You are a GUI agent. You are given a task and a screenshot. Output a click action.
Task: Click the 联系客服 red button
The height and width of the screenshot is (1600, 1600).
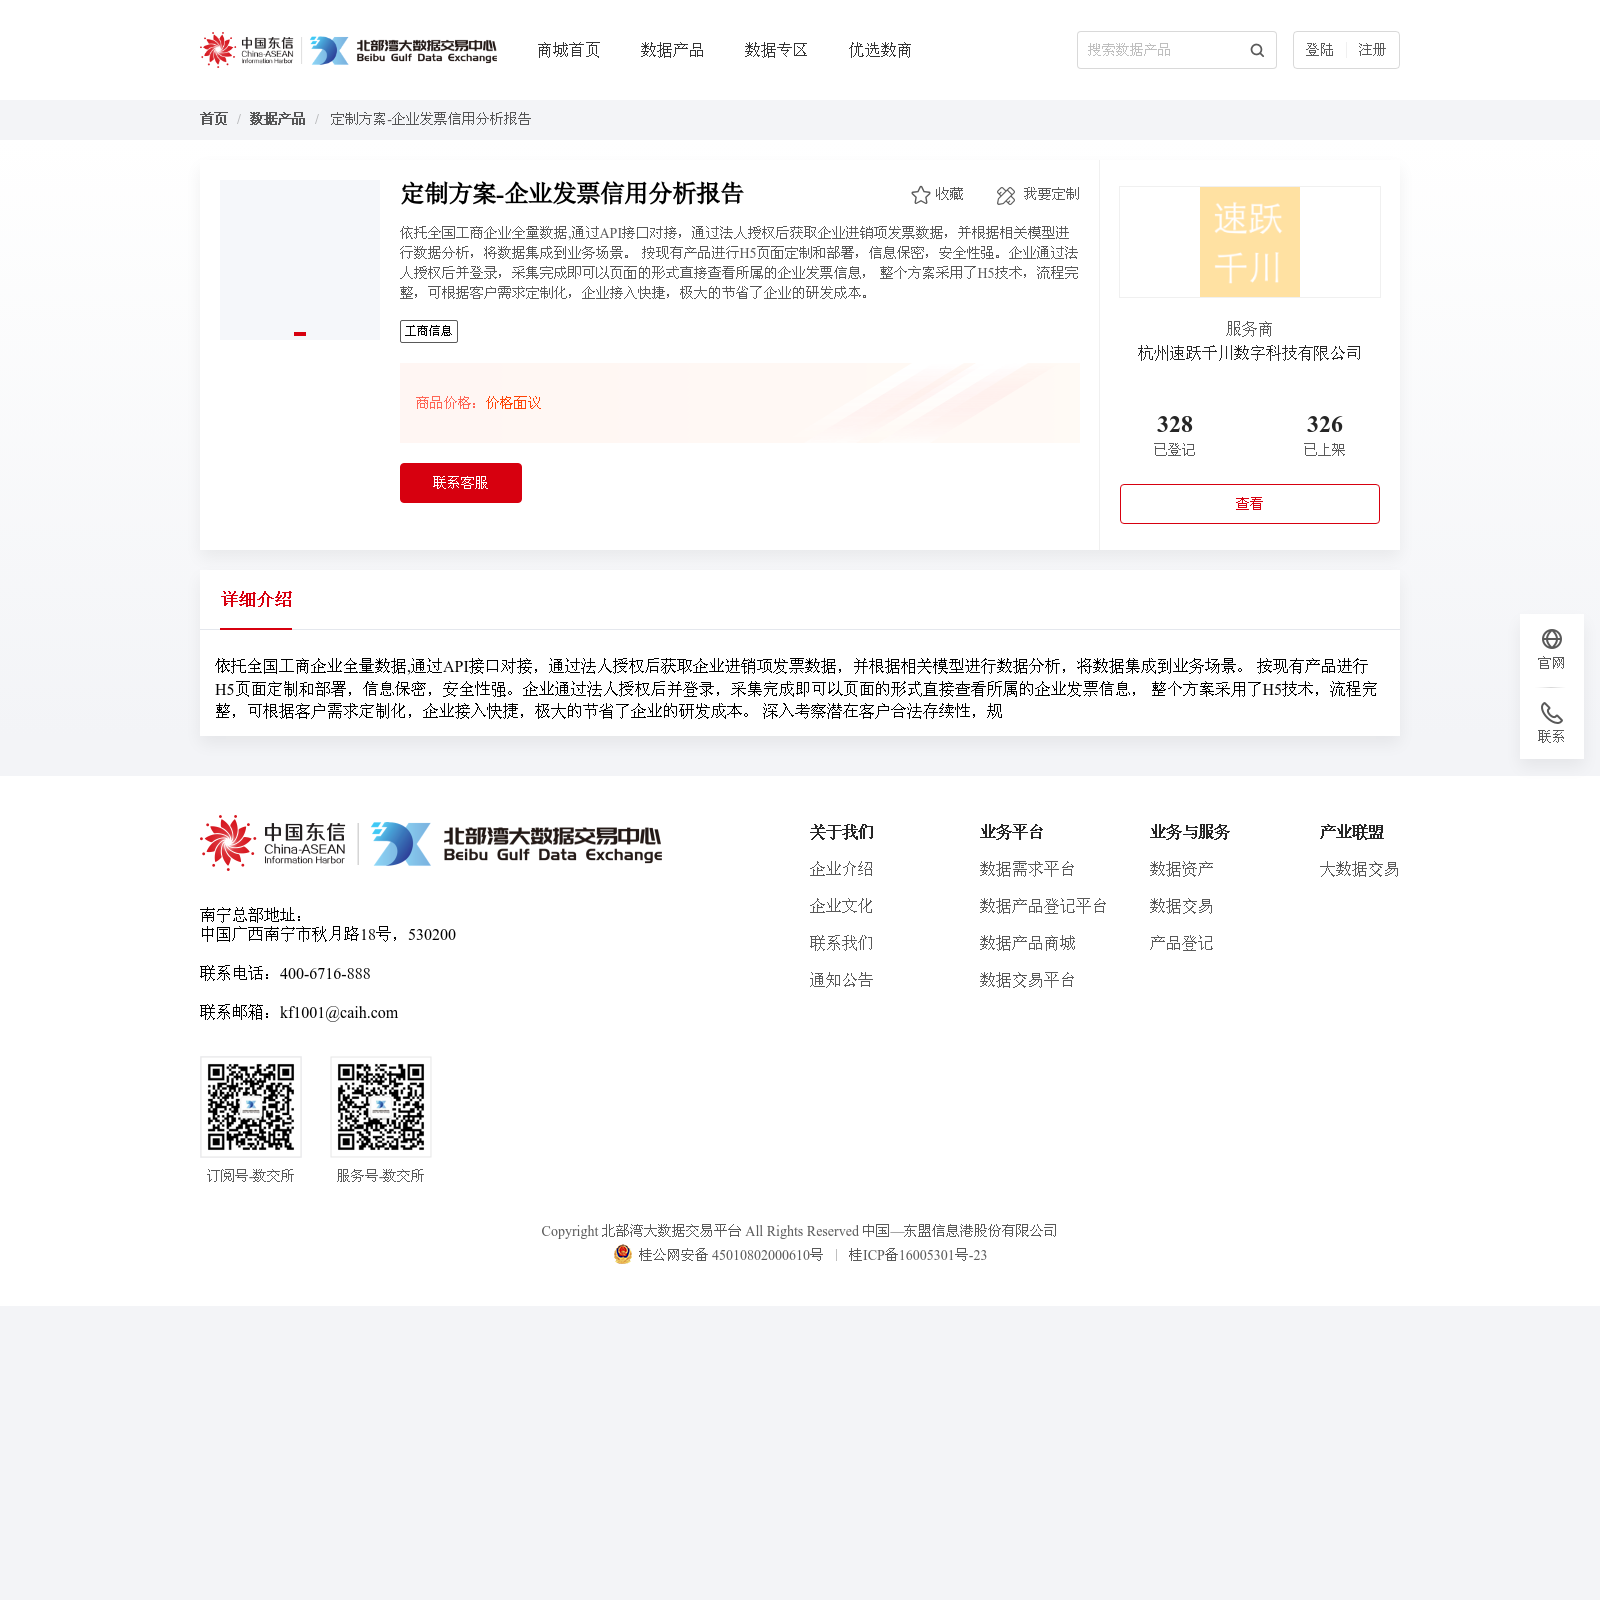[461, 483]
